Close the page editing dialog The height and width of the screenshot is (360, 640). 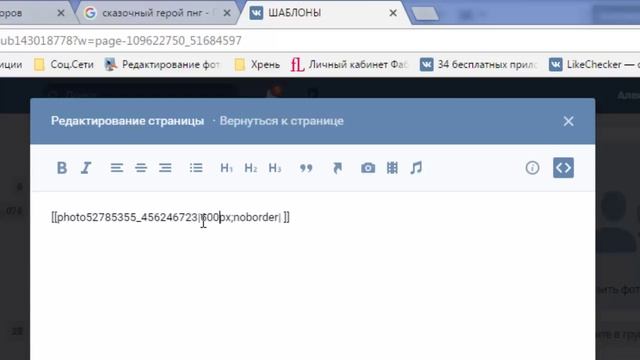(x=568, y=121)
